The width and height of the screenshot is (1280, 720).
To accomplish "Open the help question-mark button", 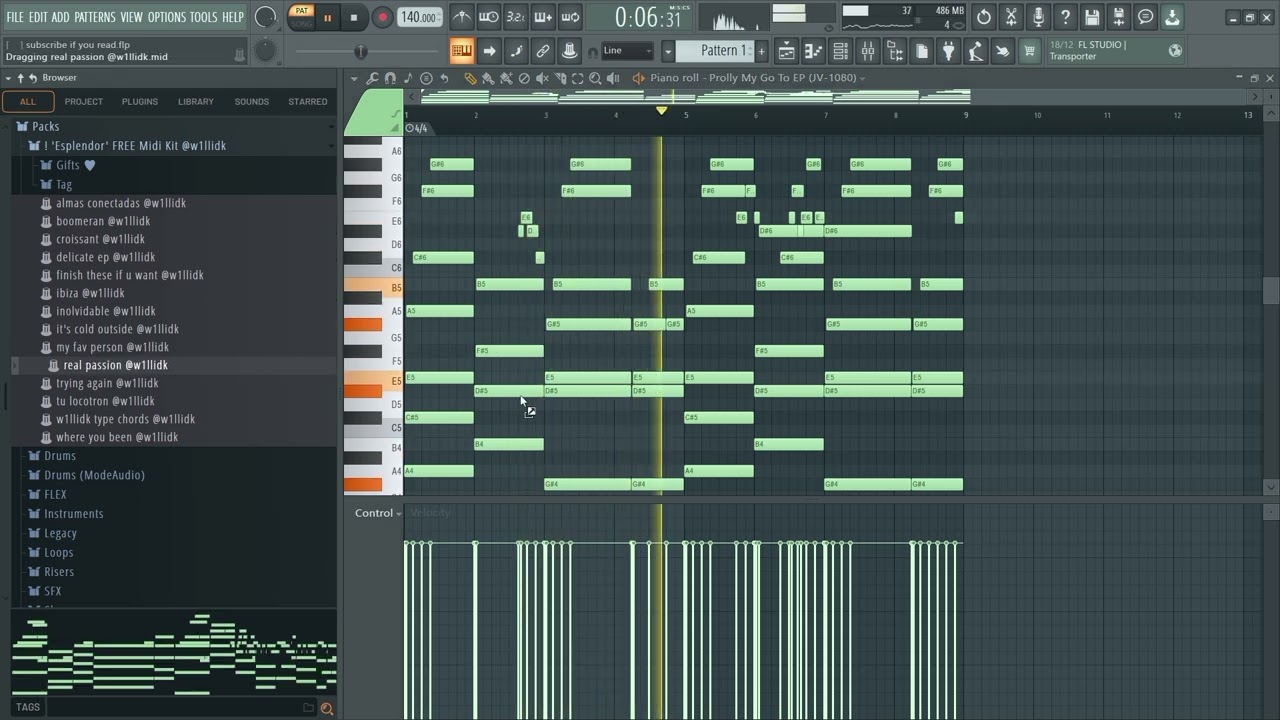I will 1065,17.
